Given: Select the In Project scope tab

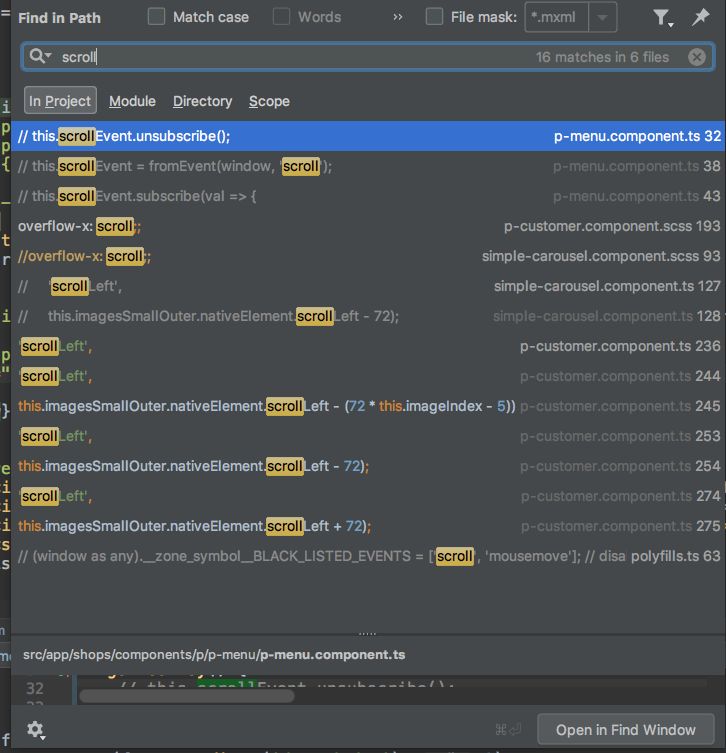Looking at the screenshot, I should [60, 101].
